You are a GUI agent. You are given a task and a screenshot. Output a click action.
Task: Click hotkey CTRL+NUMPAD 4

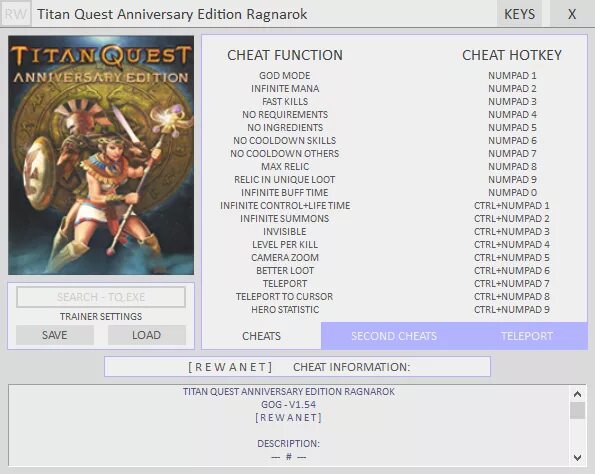point(512,244)
